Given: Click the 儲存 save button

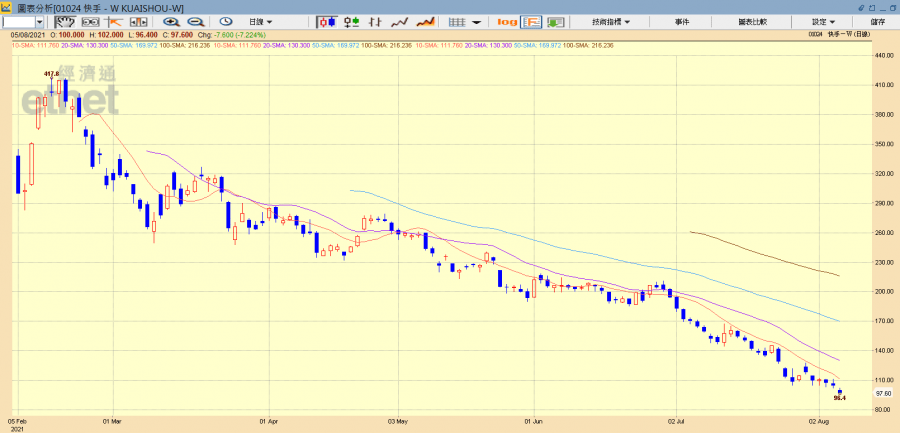Looking at the screenshot, I should [x=877, y=21].
